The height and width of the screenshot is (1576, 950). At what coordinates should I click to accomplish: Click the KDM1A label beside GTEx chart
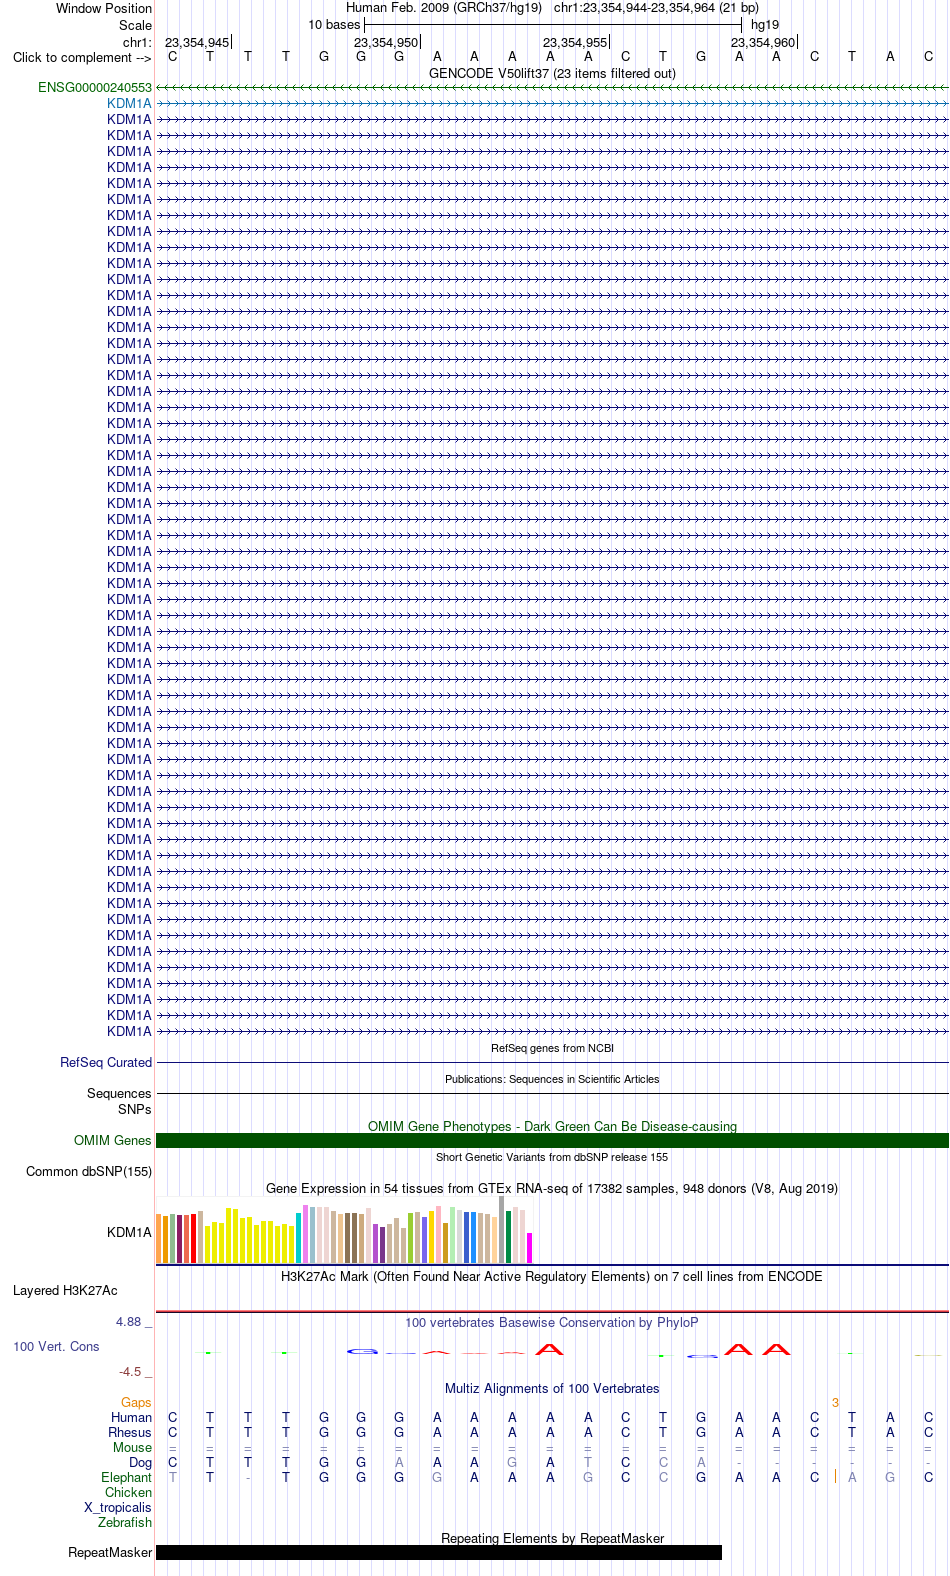click(129, 1232)
